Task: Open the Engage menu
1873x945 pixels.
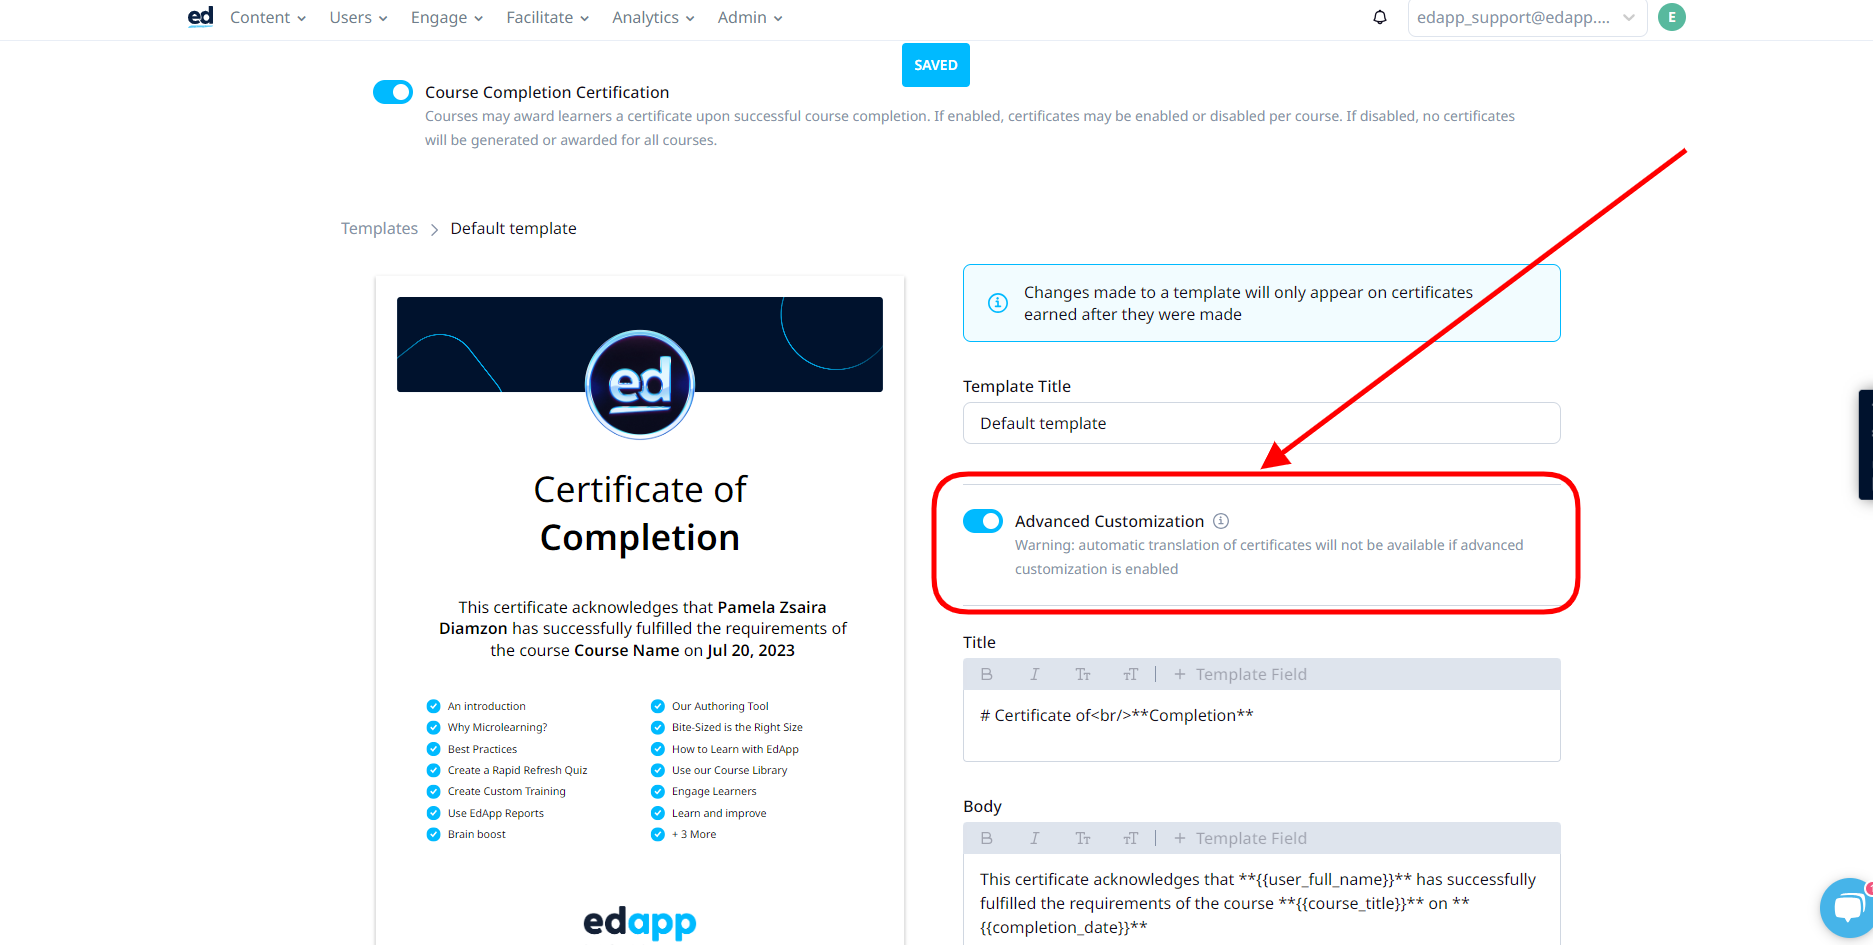Action: coord(446,18)
